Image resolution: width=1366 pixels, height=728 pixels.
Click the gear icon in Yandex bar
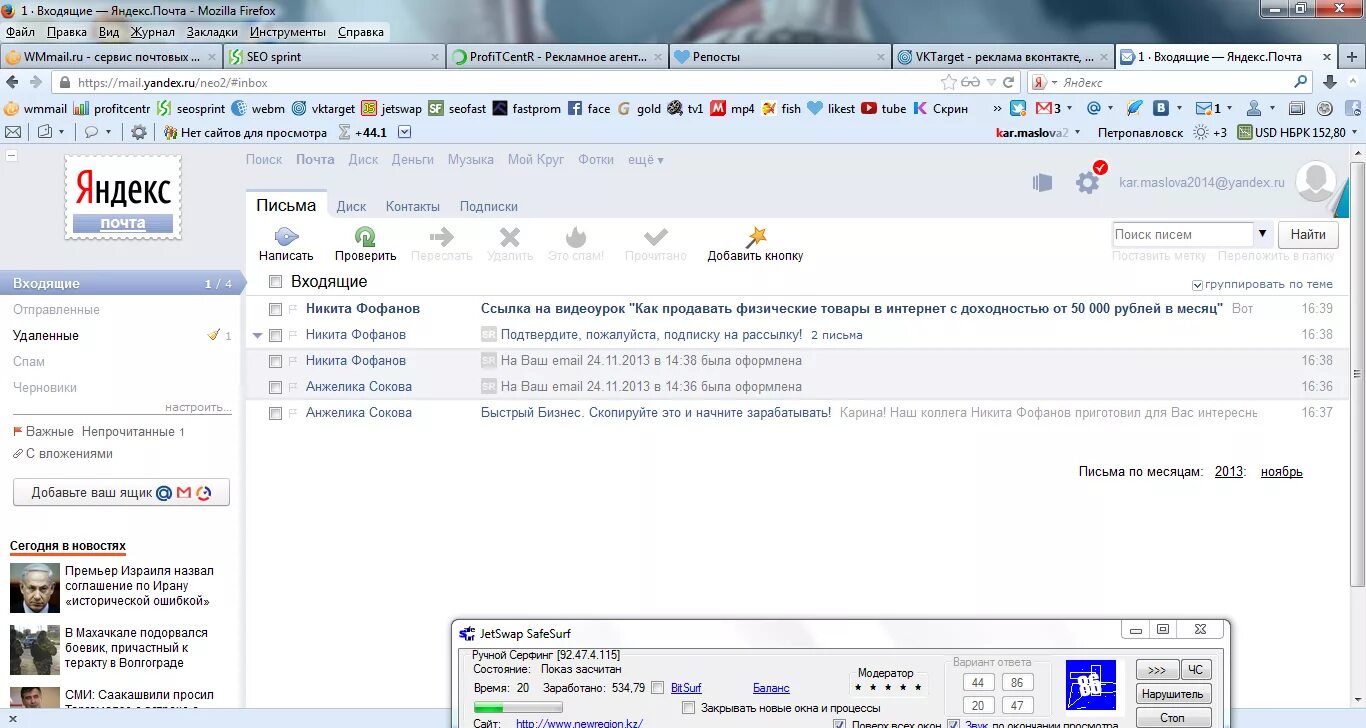tap(139, 132)
